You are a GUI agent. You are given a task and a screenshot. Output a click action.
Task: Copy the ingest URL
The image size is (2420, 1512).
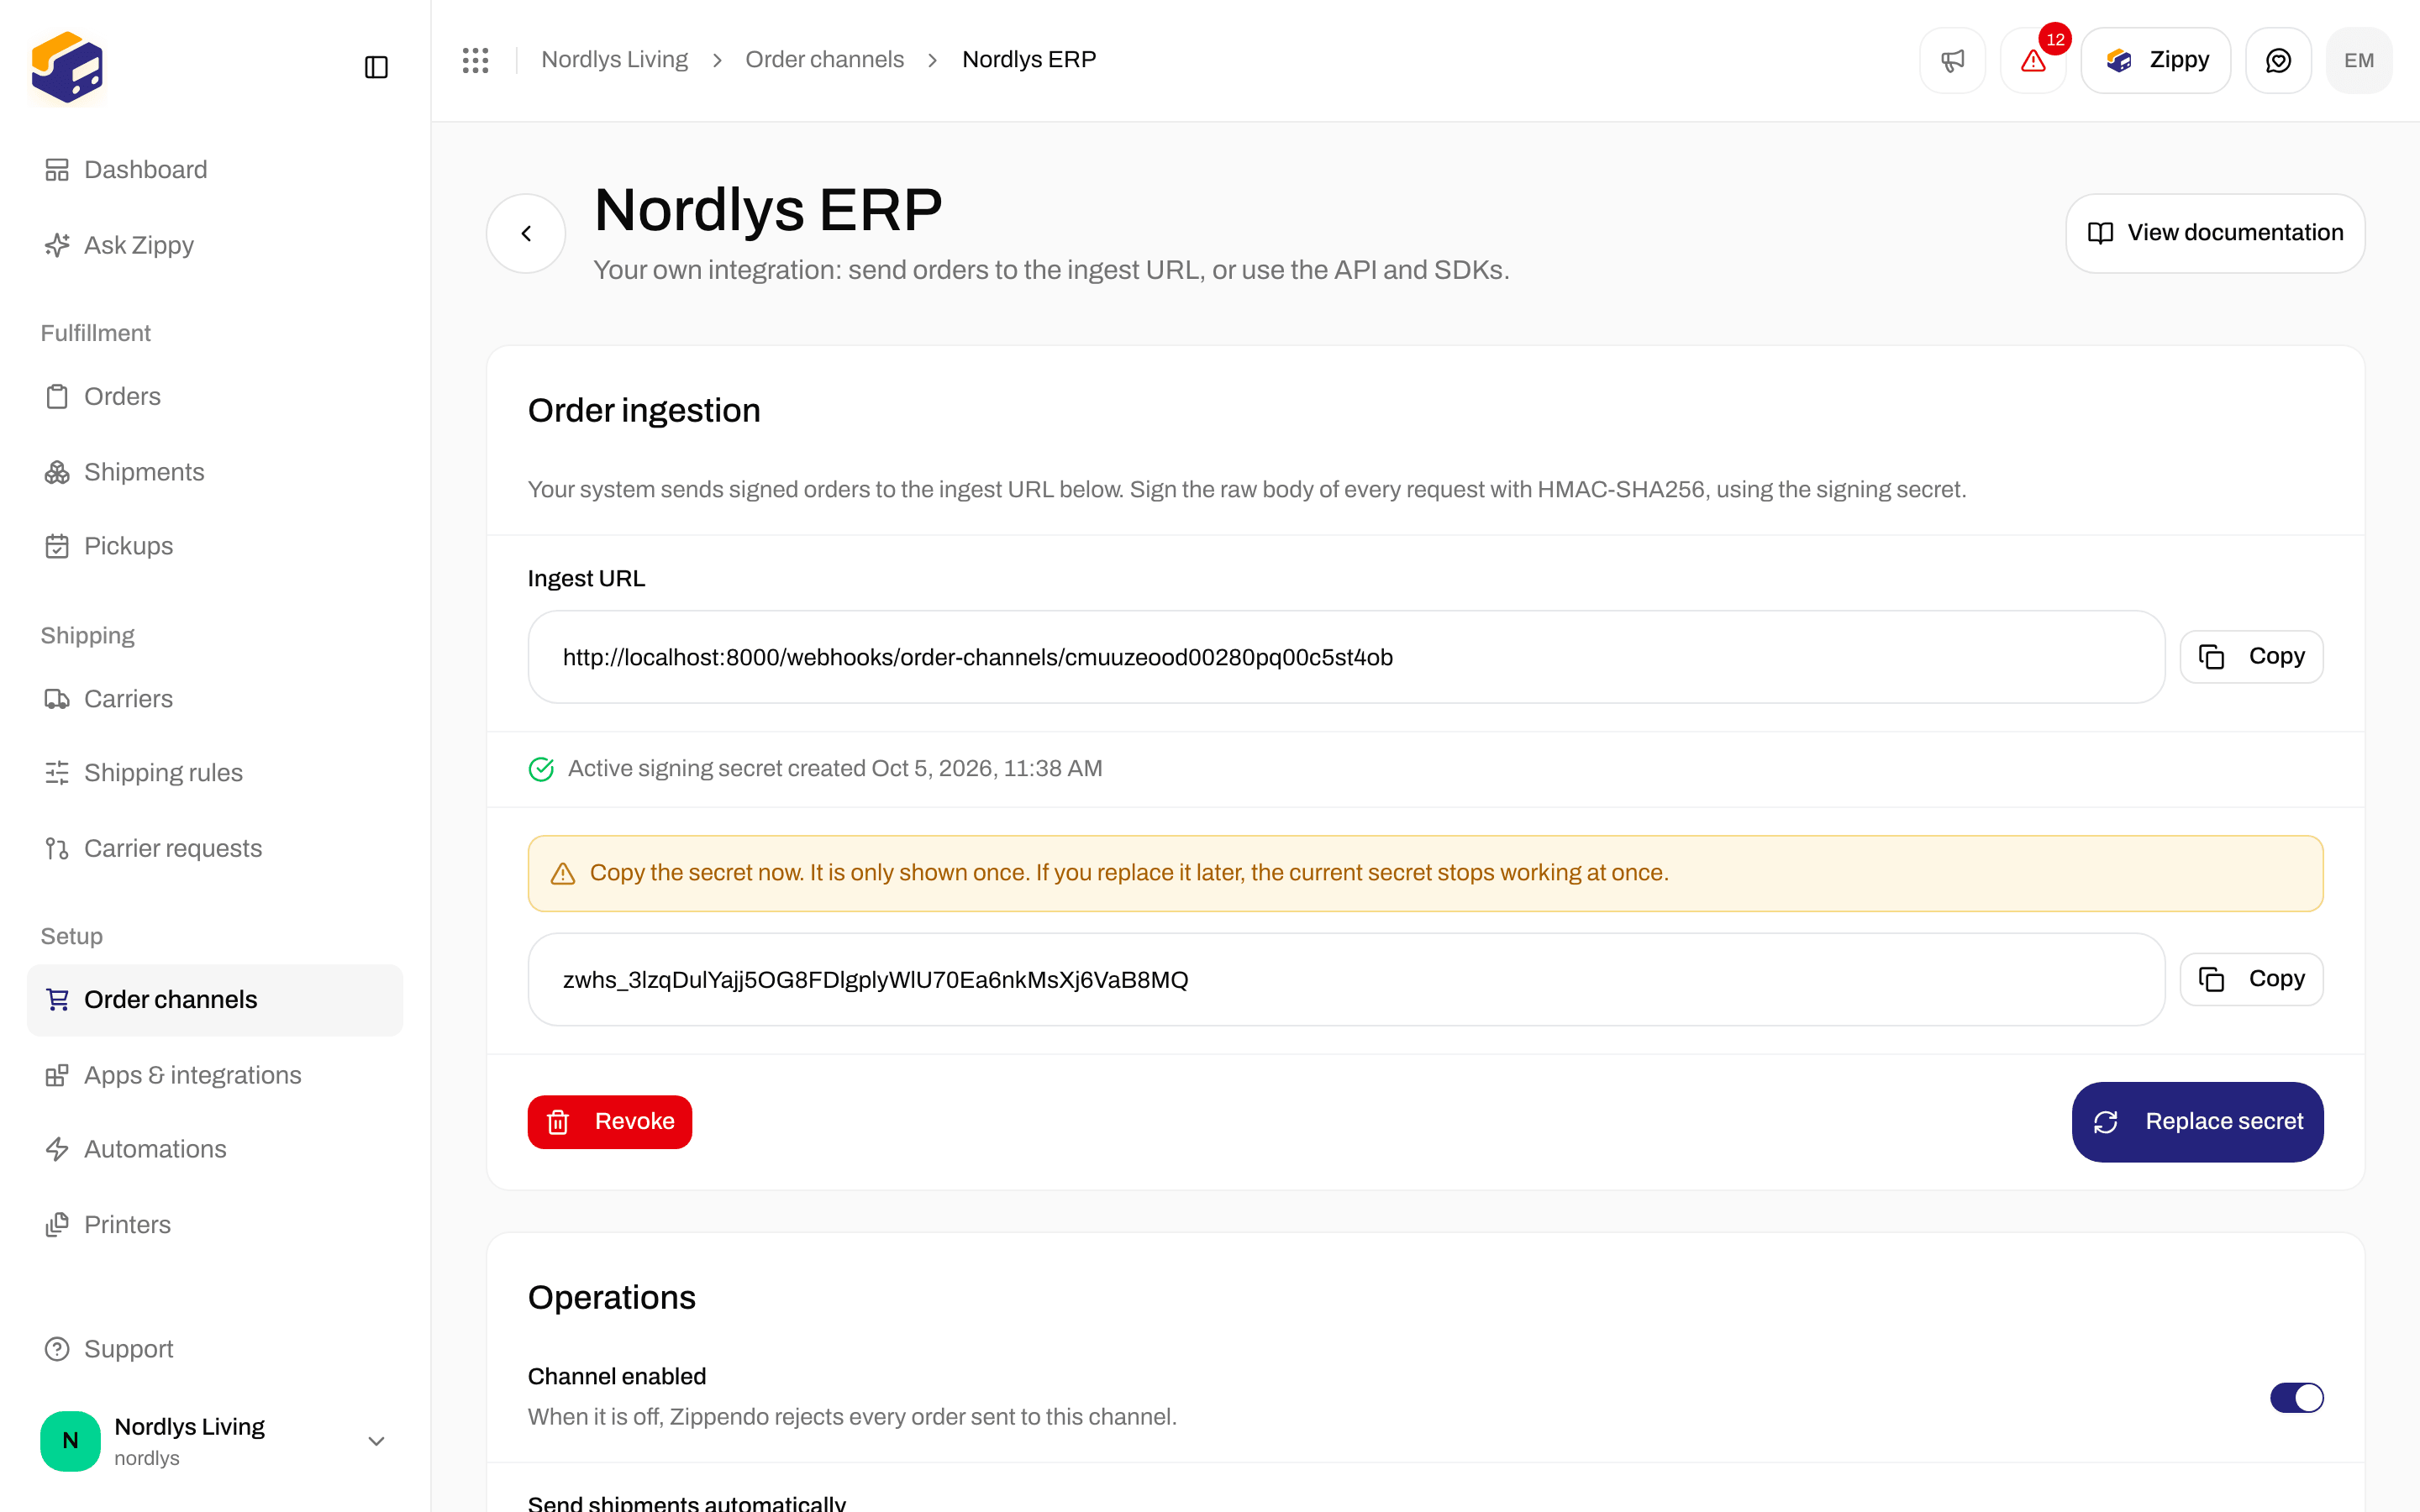click(x=2251, y=657)
